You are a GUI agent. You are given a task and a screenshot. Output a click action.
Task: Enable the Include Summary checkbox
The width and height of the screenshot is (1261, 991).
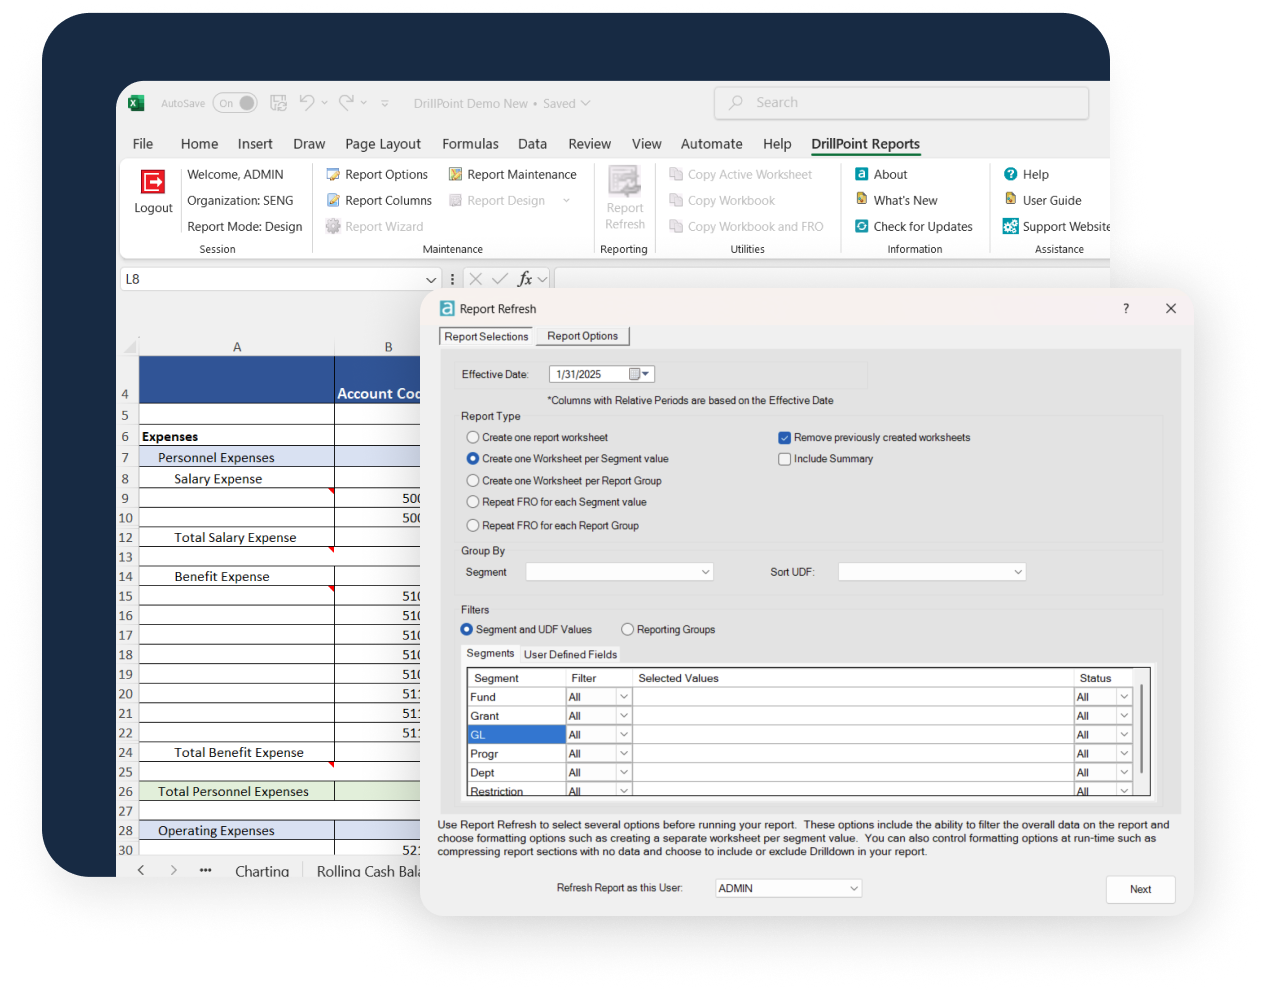785,459
